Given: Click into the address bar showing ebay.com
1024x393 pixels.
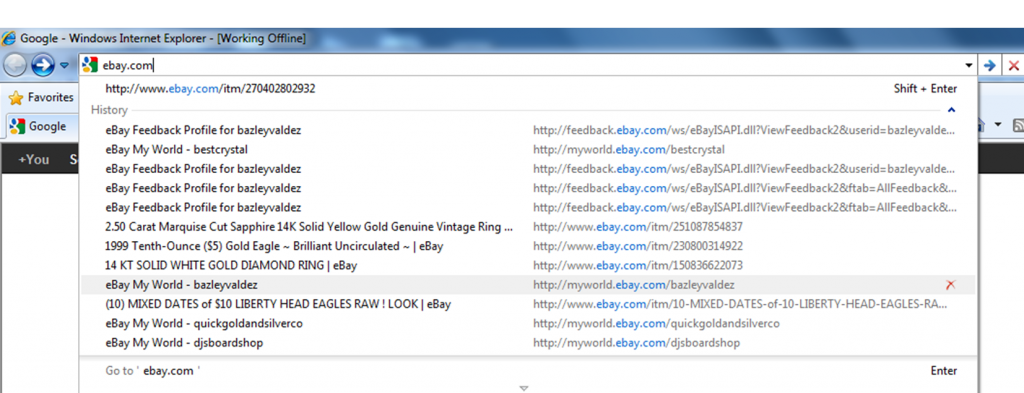Looking at the screenshot, I should pos(529,65).
